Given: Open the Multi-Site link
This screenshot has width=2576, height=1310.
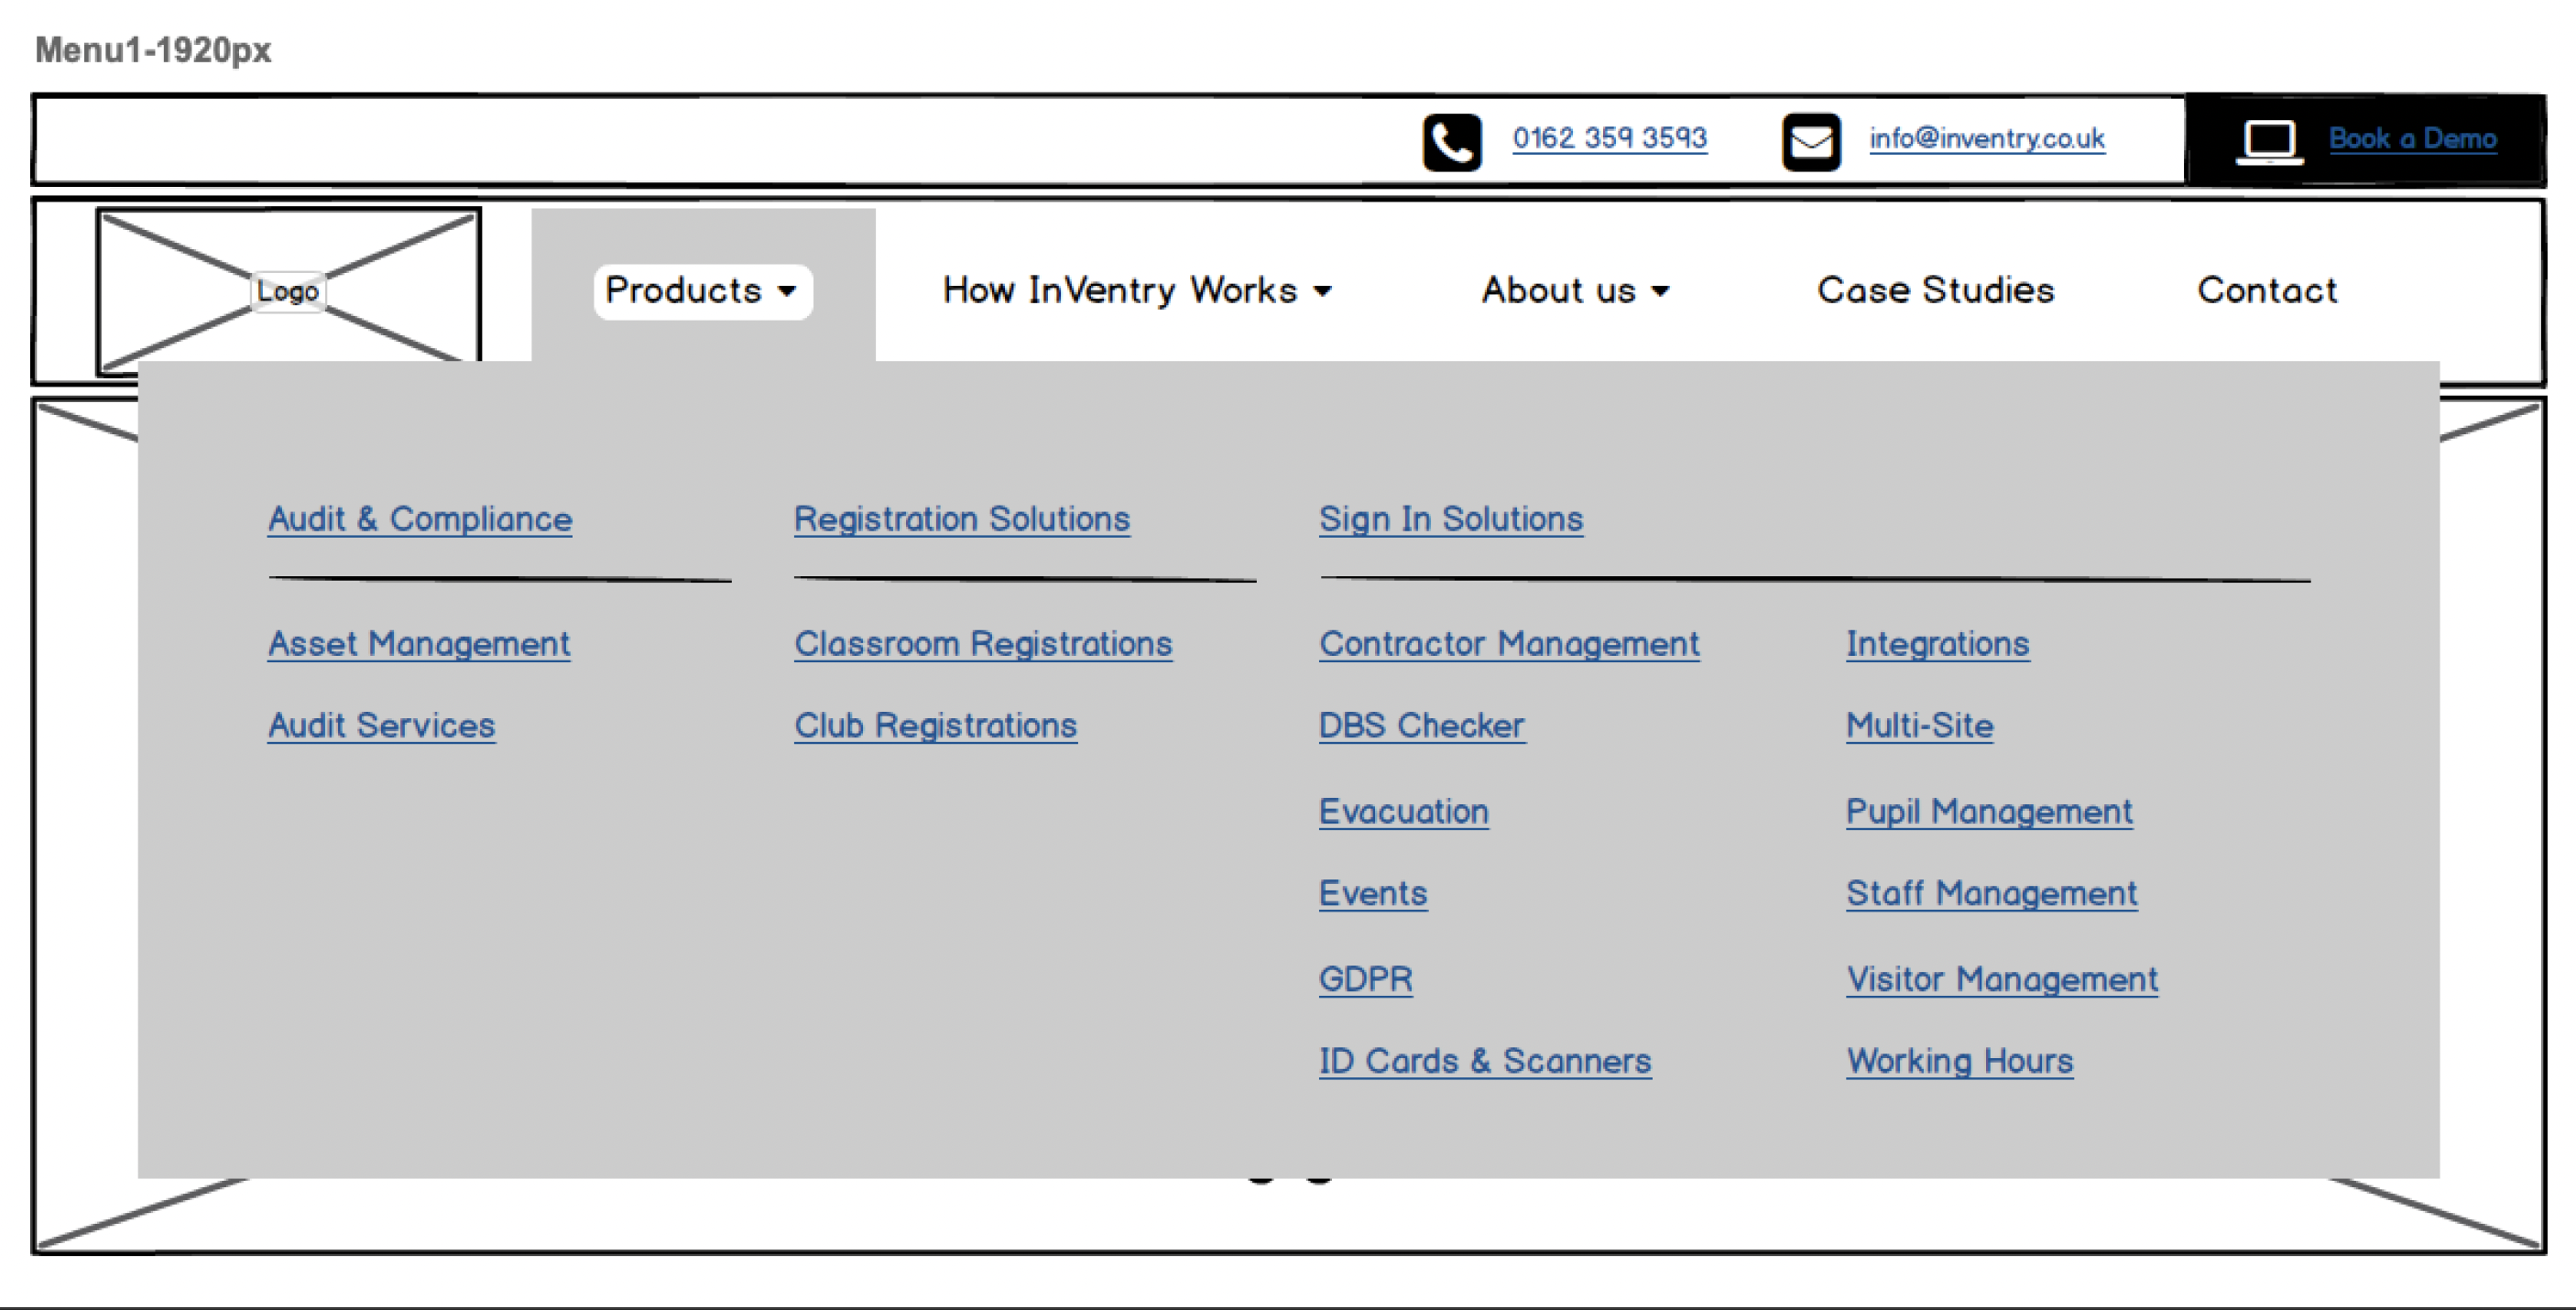Looking at the screenshot, I should coord(1920,726).
